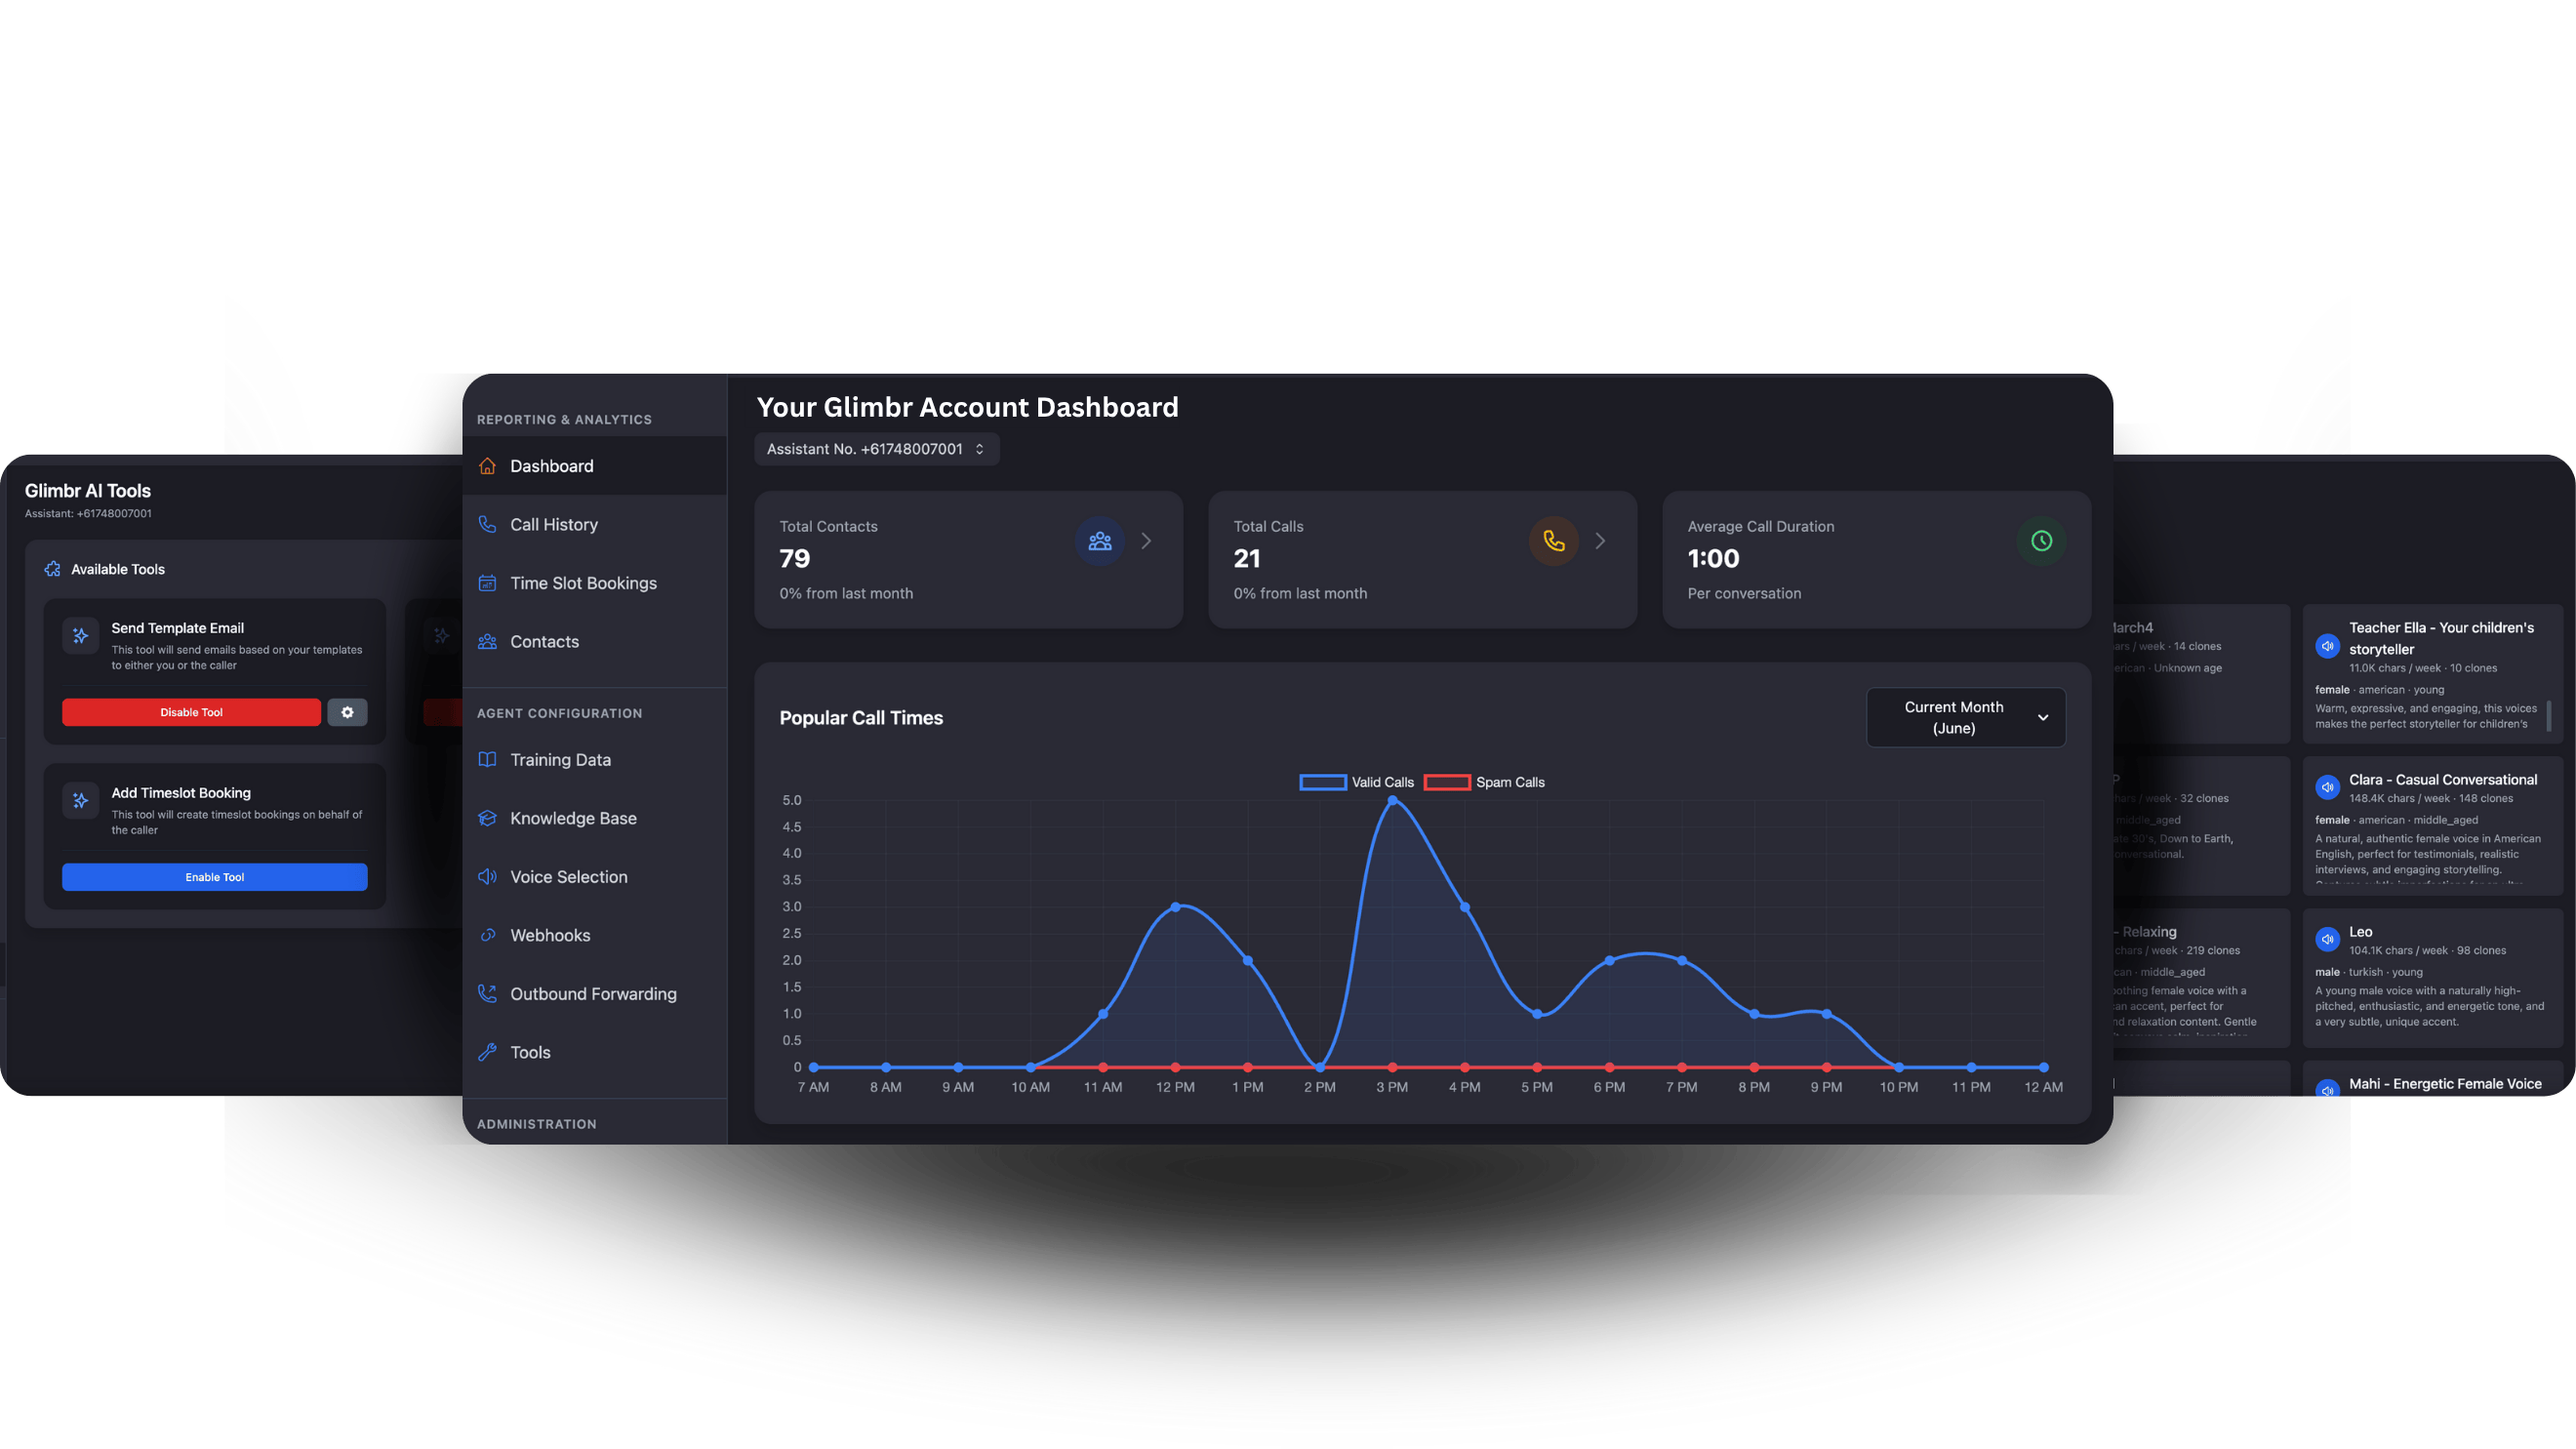2576x1449 pixels.
Task: Select the Voice Selection speaker icon
Action: tap(487, 876)
